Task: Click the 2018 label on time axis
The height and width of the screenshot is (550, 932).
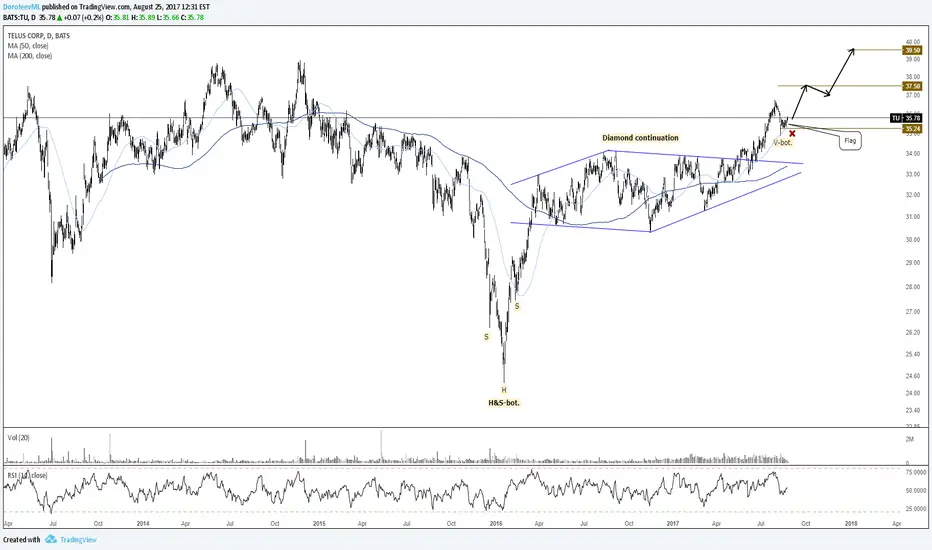Action: [851, 524]
